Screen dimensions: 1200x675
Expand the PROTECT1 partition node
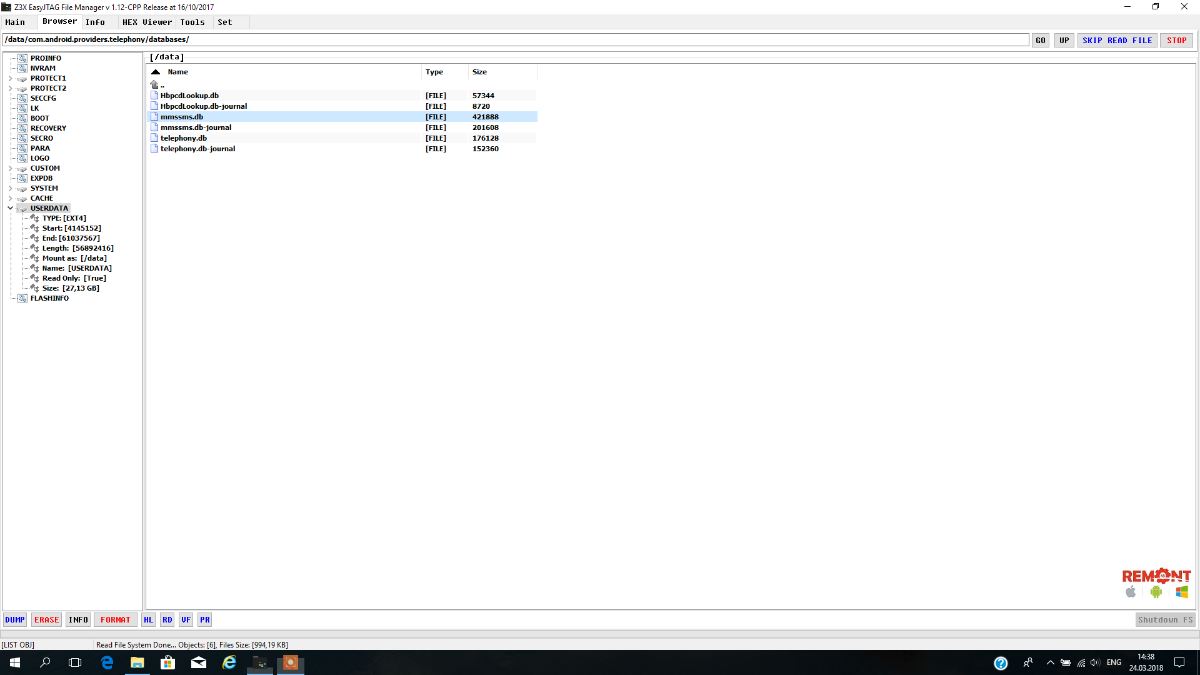tap(10, 78)
